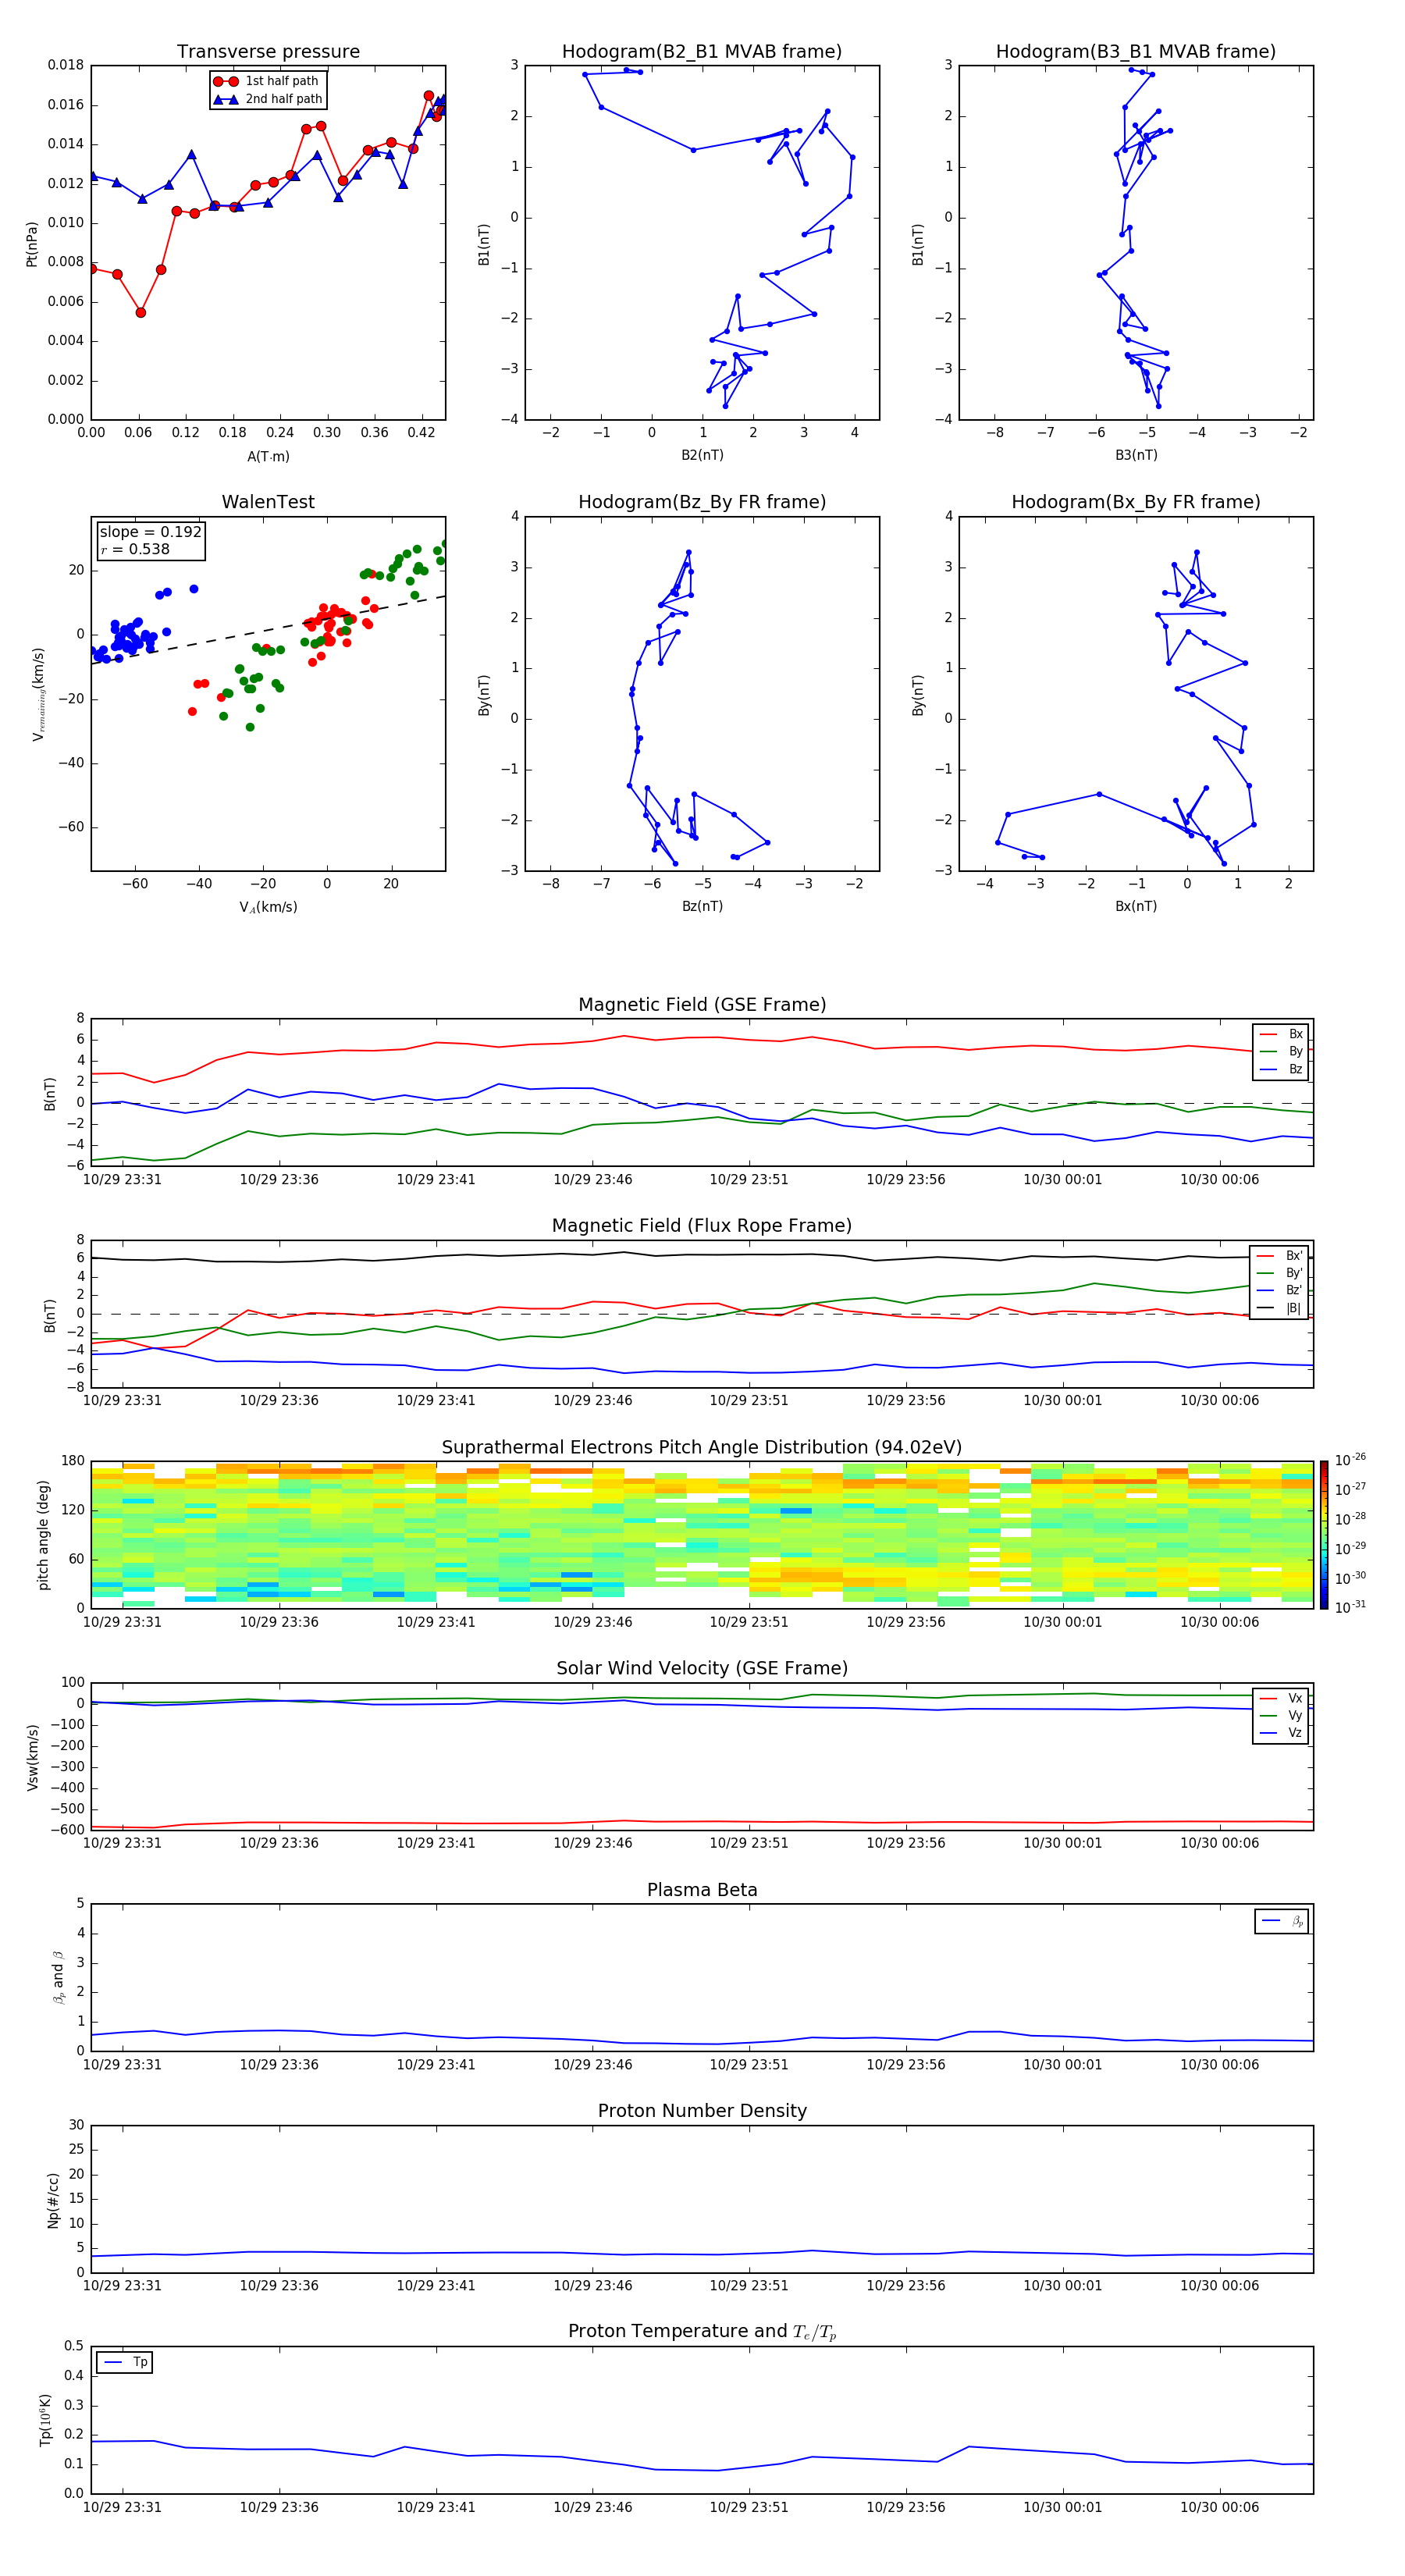Click '10/29 23:31' tick under GSE Magnetic Field plot
The width and height of the screenshot is (1405, 2576).
122,1179
